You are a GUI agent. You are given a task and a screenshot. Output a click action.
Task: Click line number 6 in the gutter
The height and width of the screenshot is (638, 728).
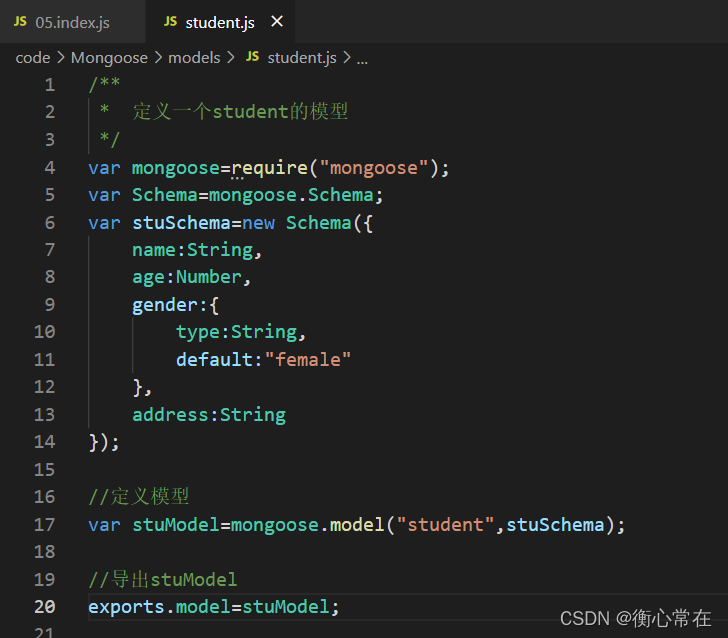tap(50, 223)
